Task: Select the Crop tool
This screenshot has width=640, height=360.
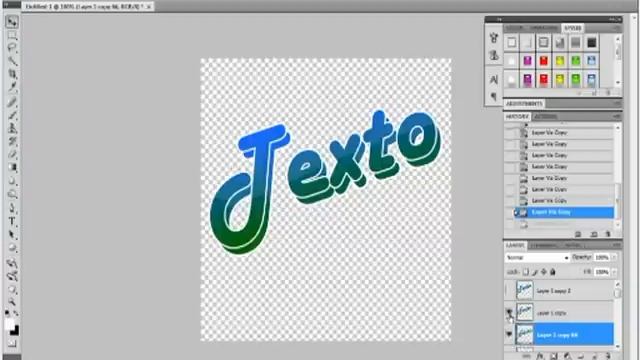Action: tap(12, 74)
